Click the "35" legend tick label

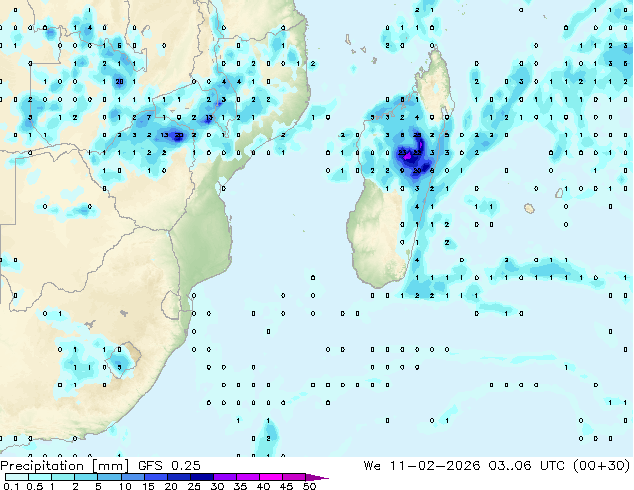tap(240, 486)
